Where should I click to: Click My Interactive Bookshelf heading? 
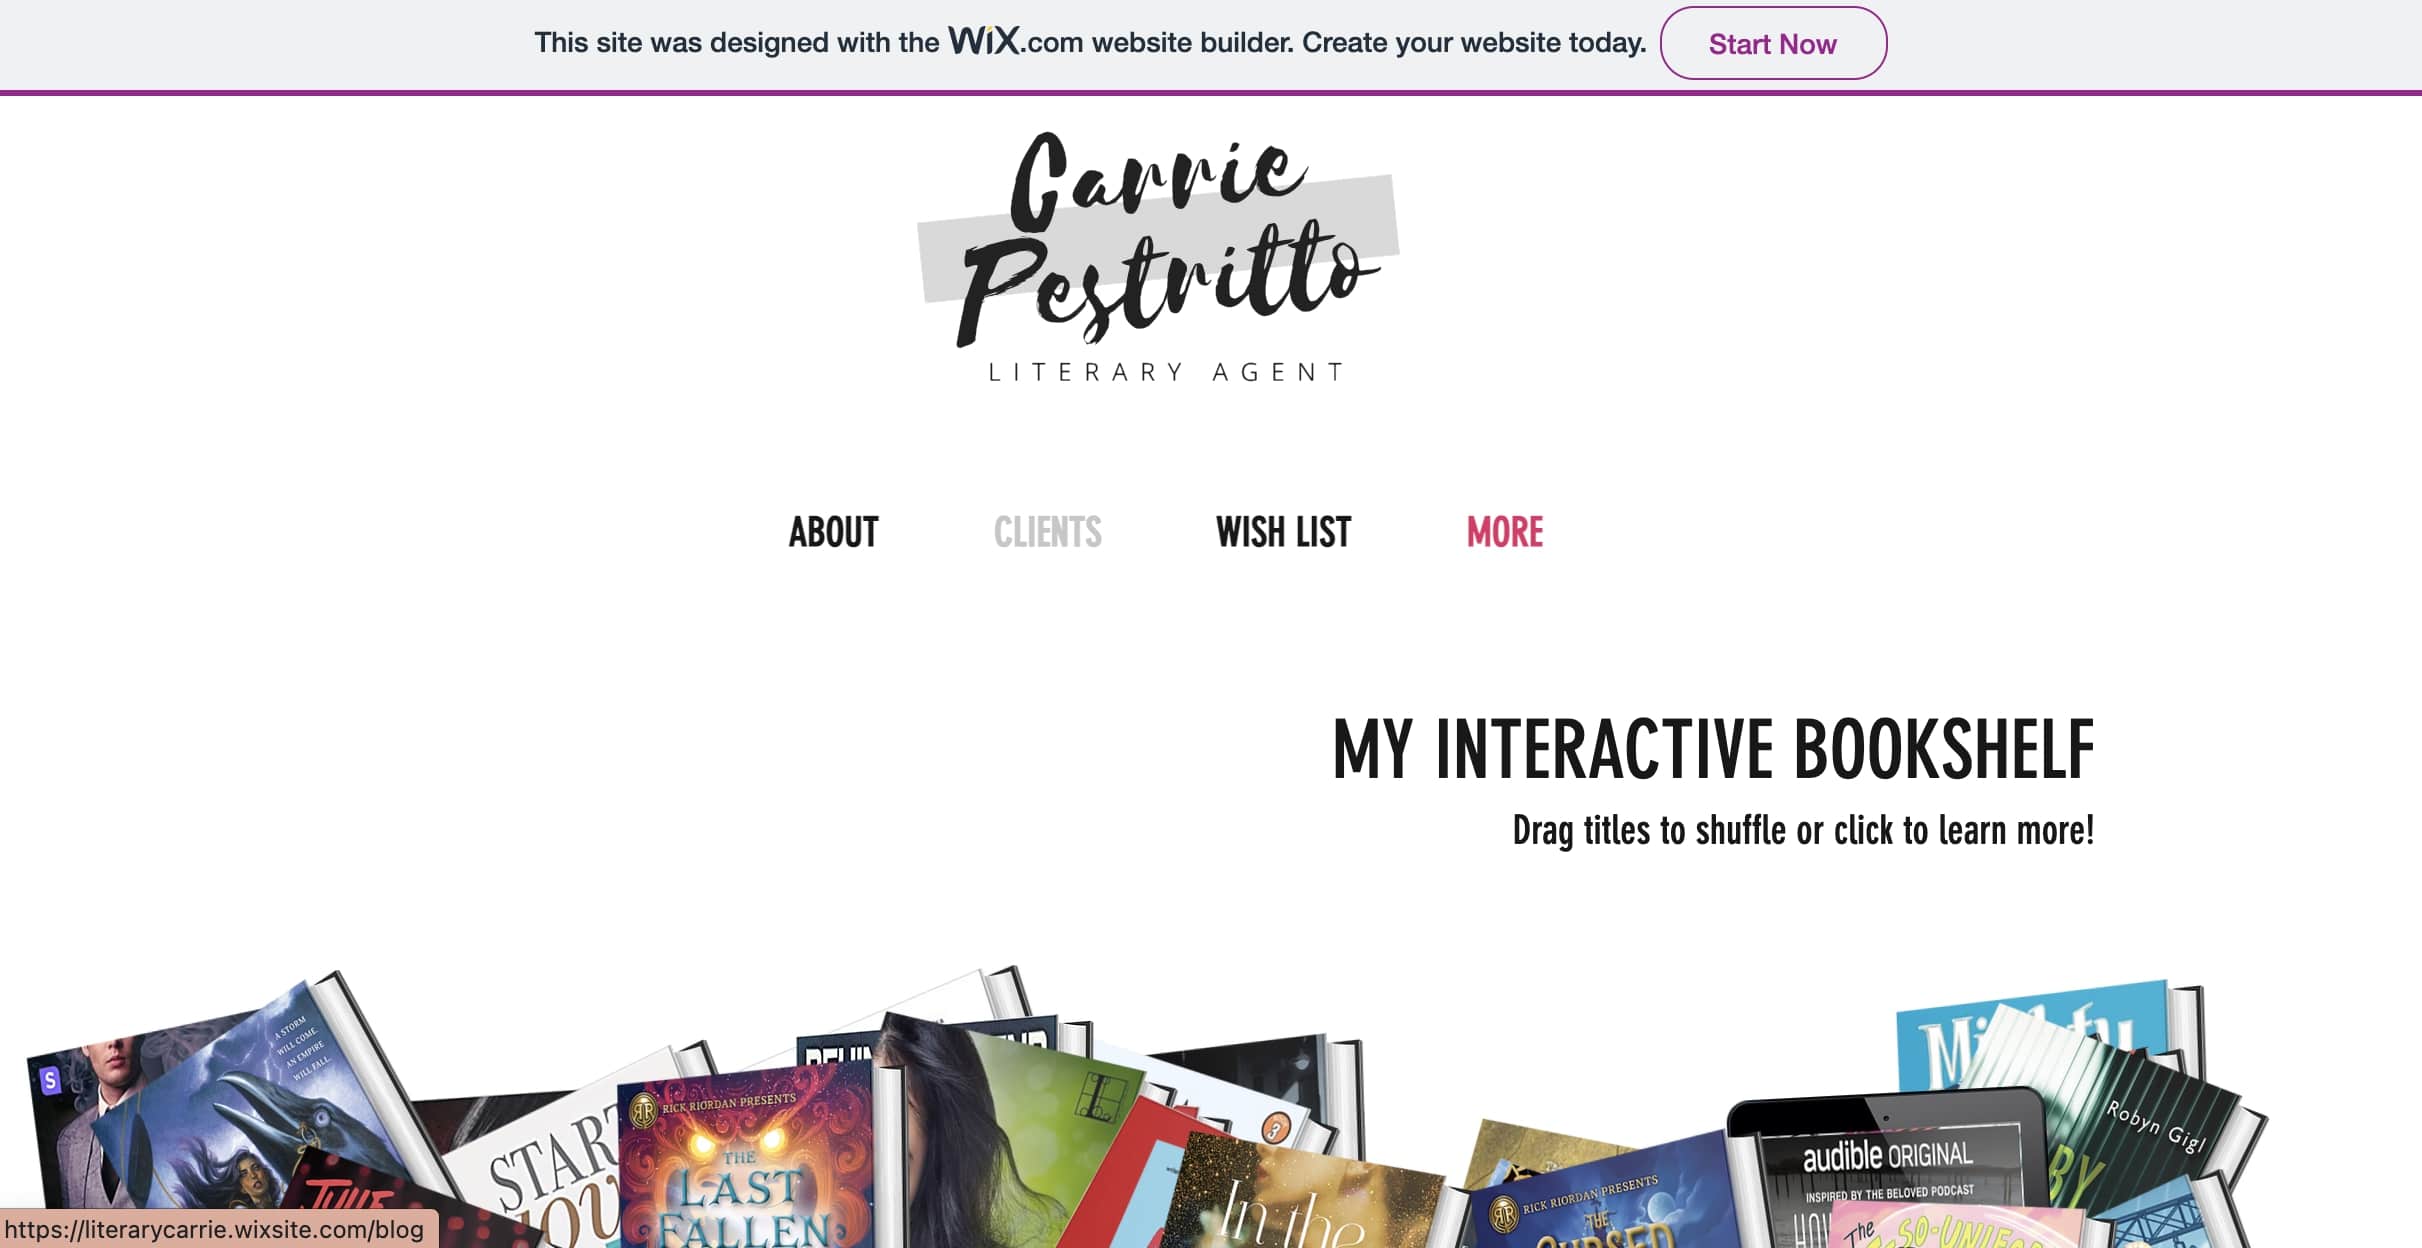coord(1713,748)
